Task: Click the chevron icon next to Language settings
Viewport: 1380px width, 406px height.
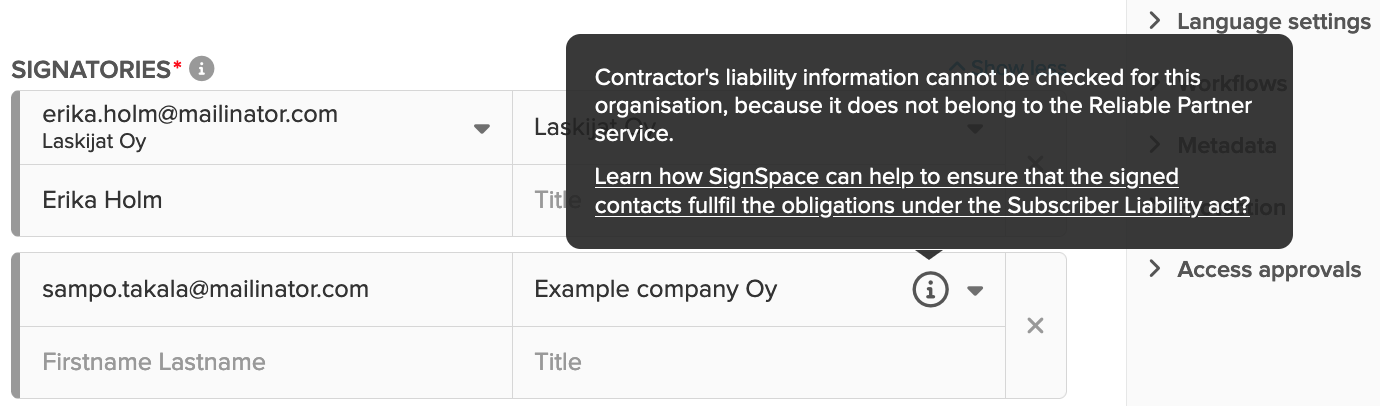Action: (x=1155, y=20)
